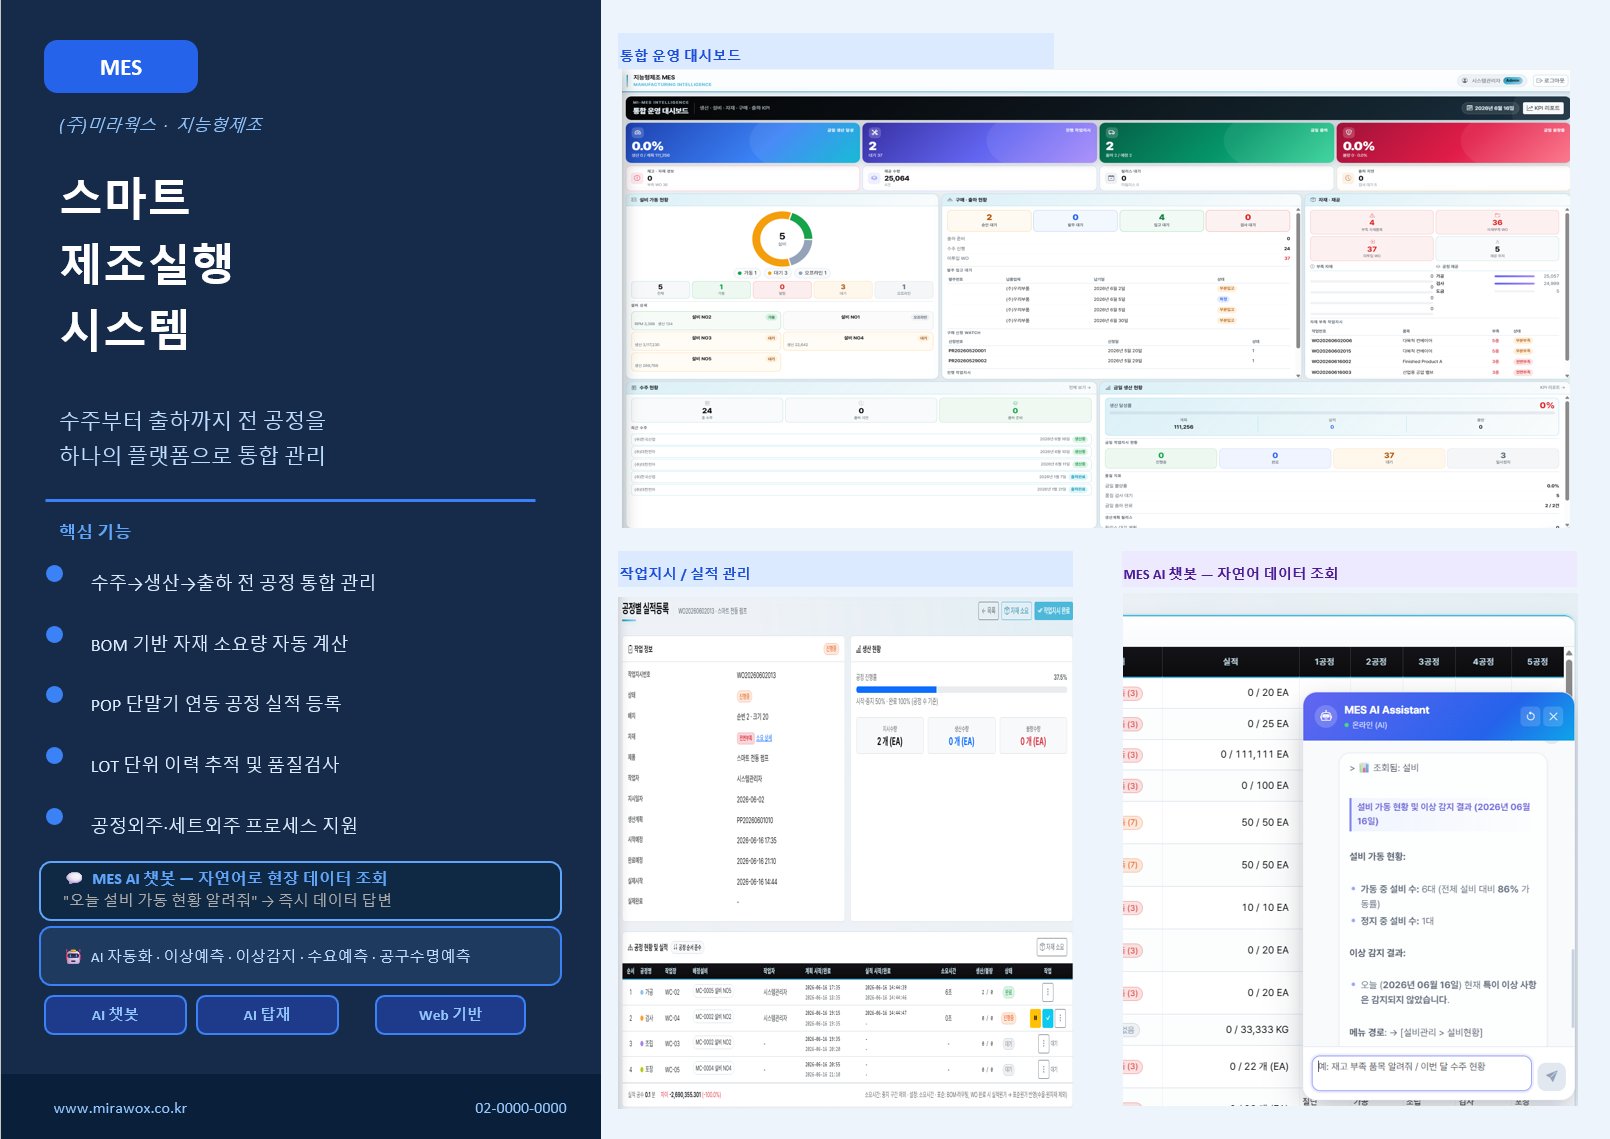The image size is (1610, 1139).
Task: Click the shield icon on red KPI card
Action: [x=1348, y=132]
